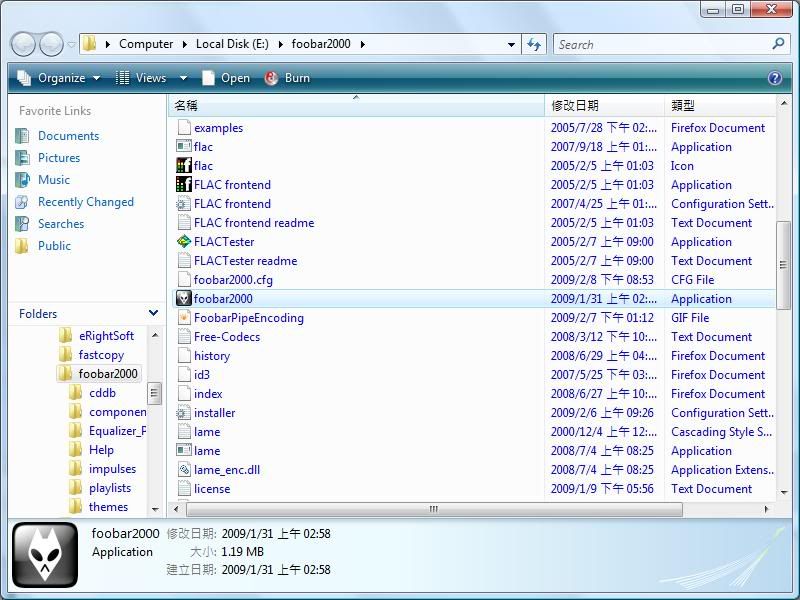This screenshot has height=600, width=800.
Task: Select the FLAC frontend application
Action: tap(234, 184)
